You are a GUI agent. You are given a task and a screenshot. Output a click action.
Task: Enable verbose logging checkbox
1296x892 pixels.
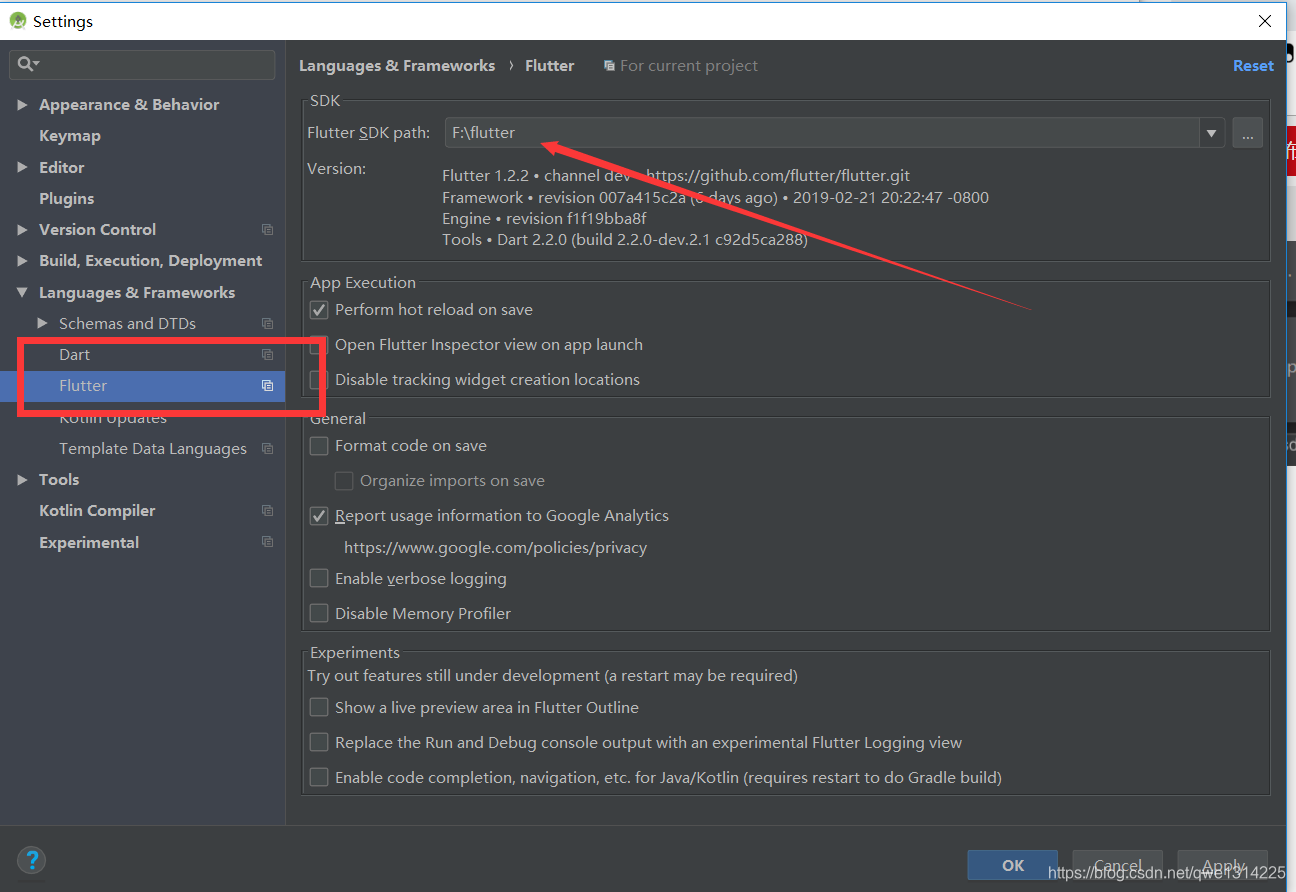tap(319, 579)
